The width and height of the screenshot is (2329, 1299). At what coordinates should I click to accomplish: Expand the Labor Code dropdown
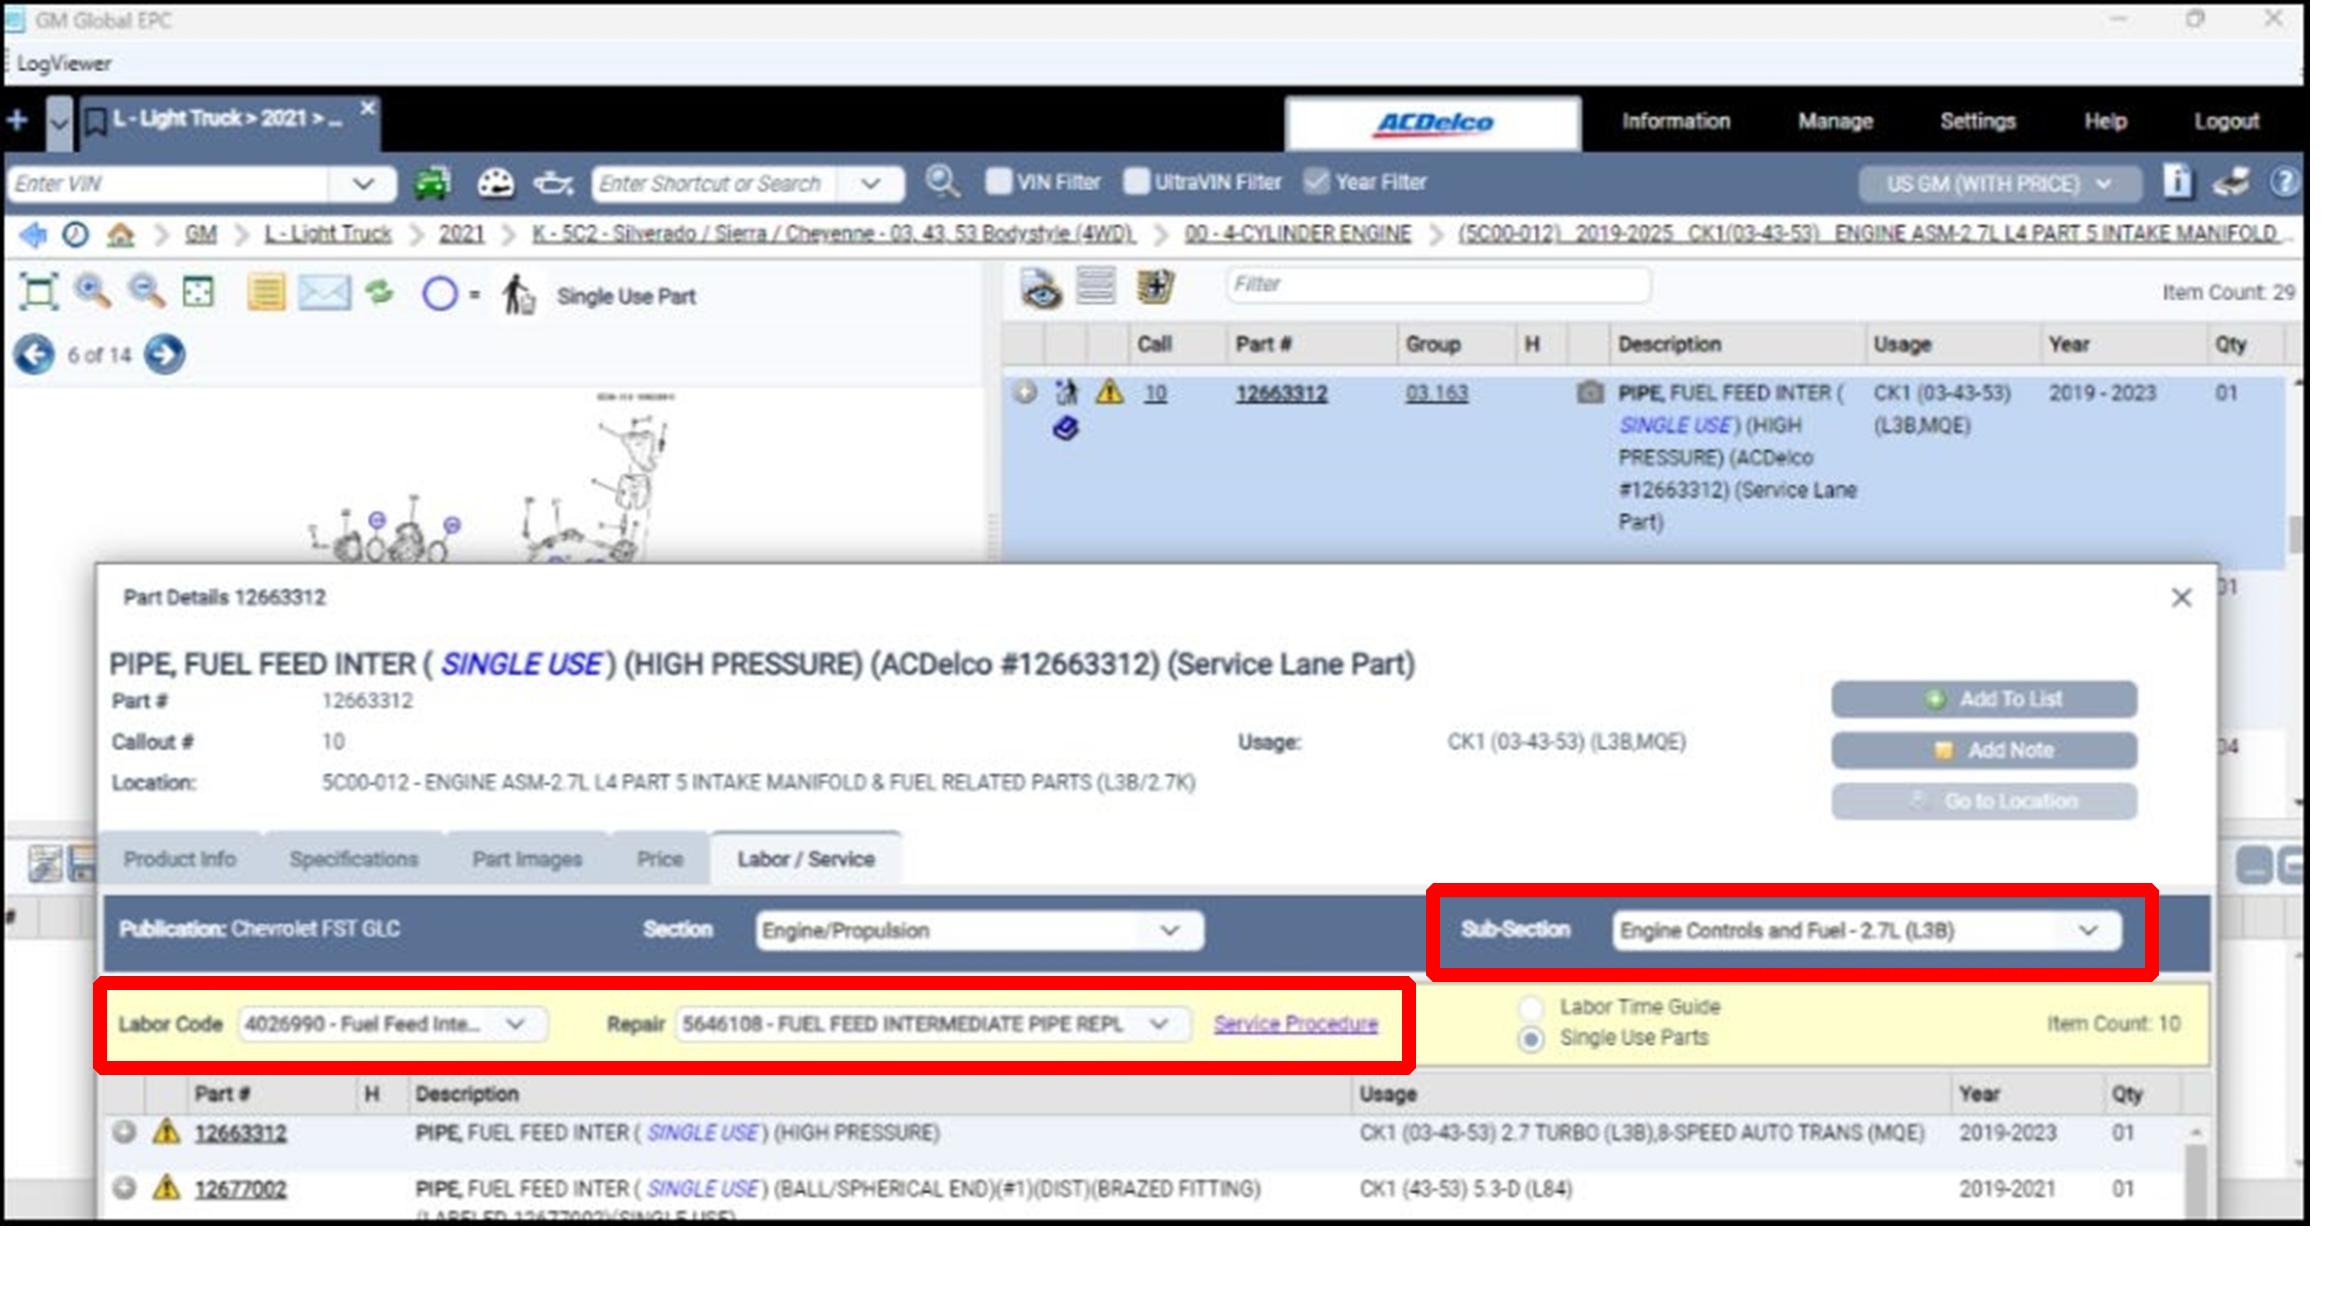tap(514, 1024)
